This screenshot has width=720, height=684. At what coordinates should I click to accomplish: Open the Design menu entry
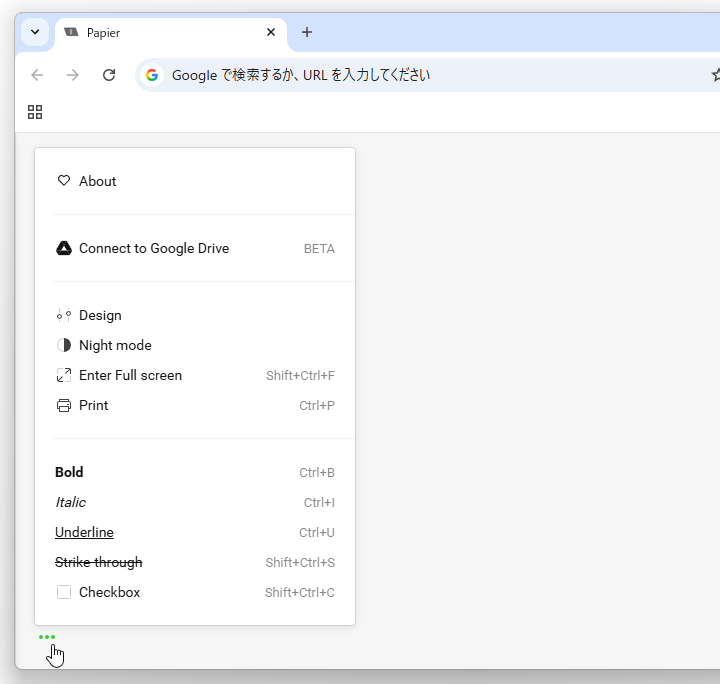point(100,315)
